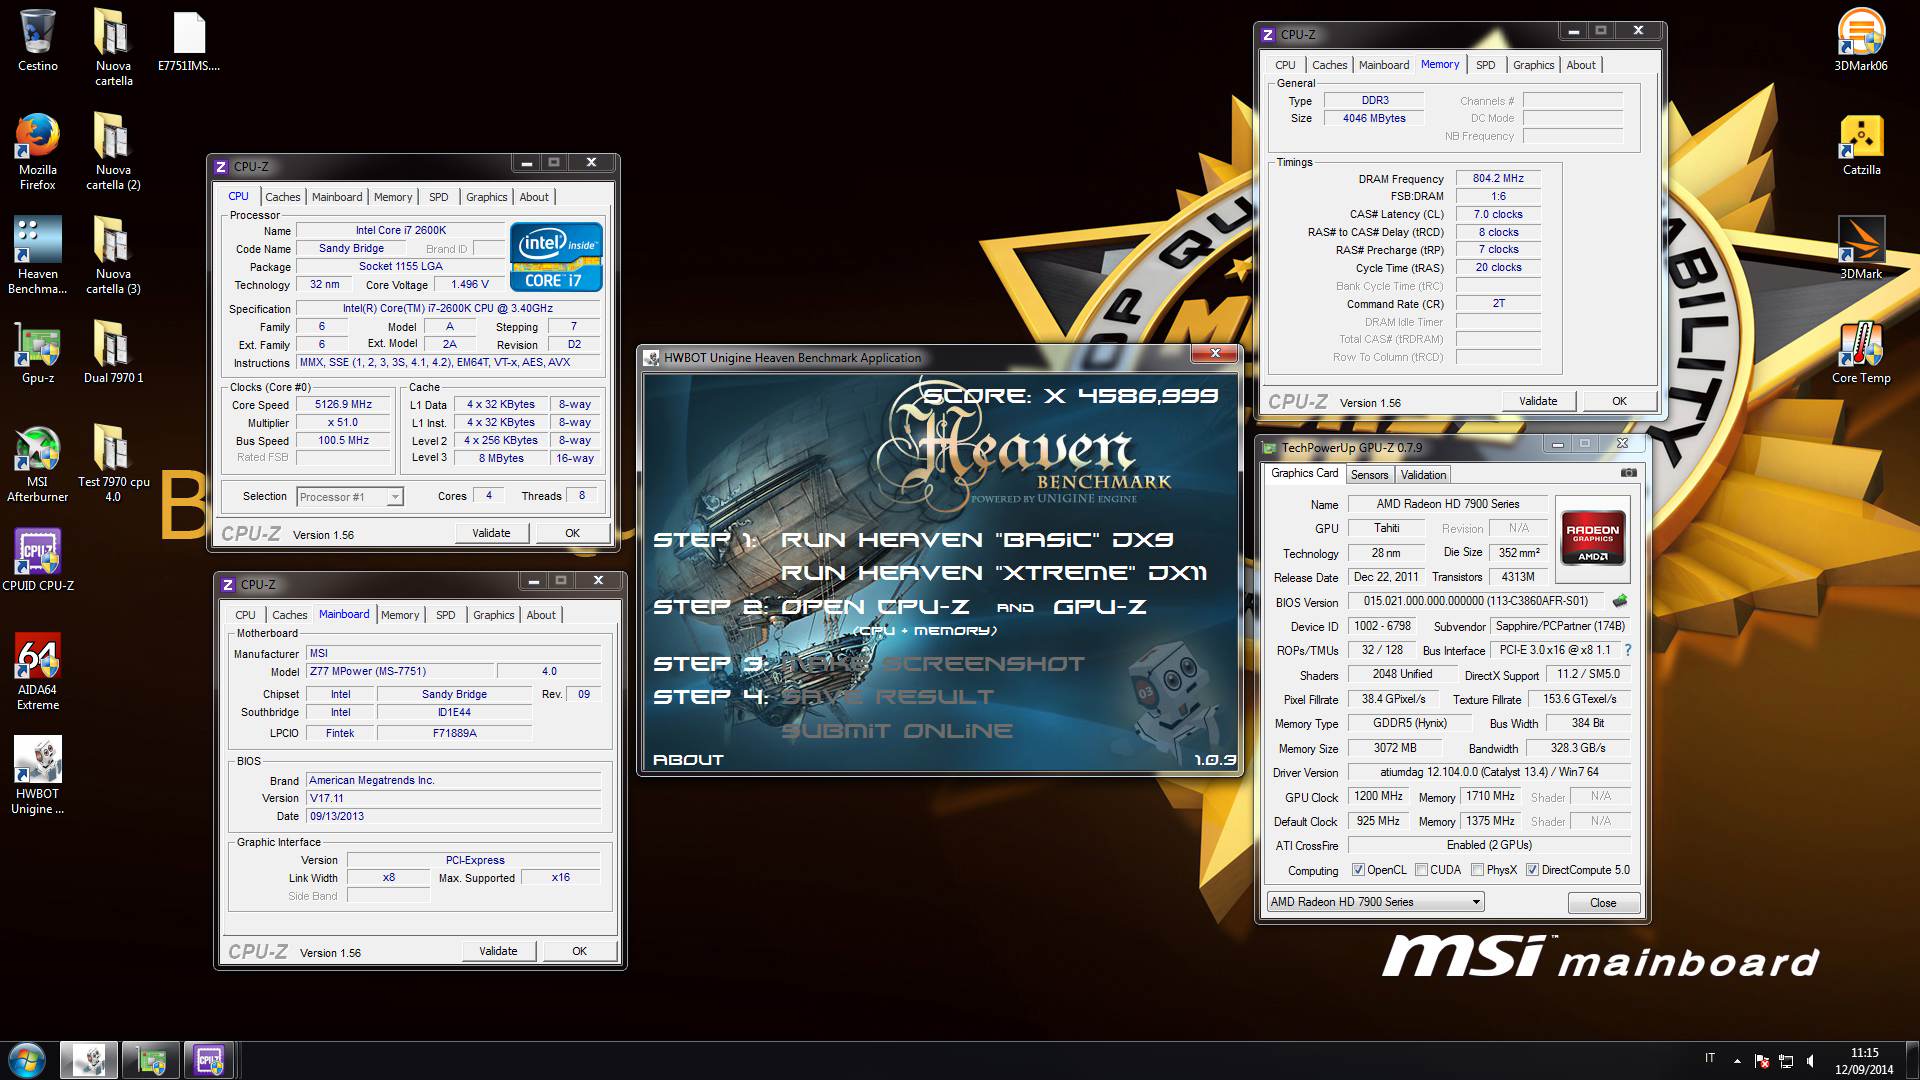The width and height of the screenshot is (1920, 1080).
Task: Open the volume speaker tray icon
Action: point(1810,1061)
